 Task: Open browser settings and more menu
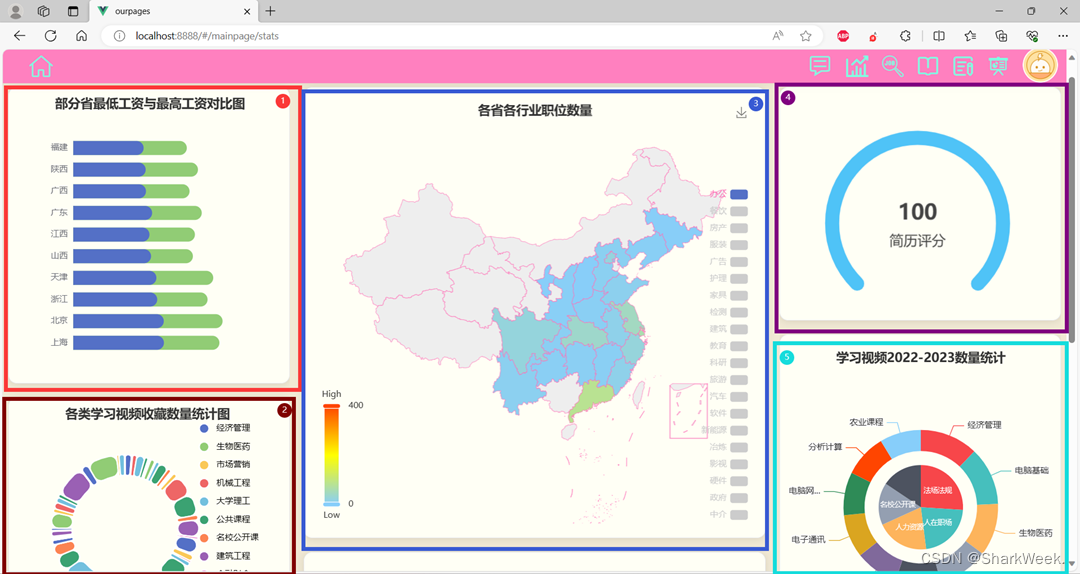[1063, 36]
